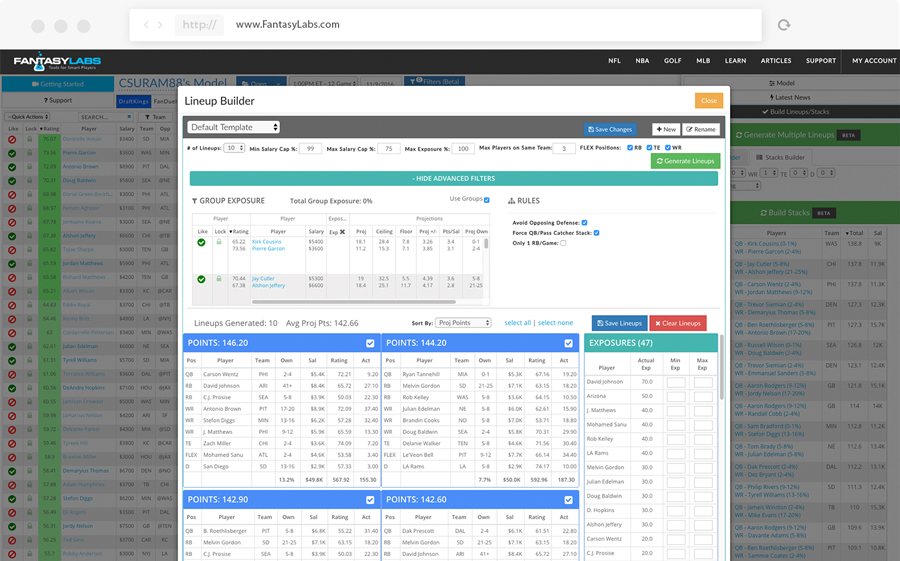Open the WR count stepper in Stacks panel
This screenshot has height=561, width=900.
point(769,173)
